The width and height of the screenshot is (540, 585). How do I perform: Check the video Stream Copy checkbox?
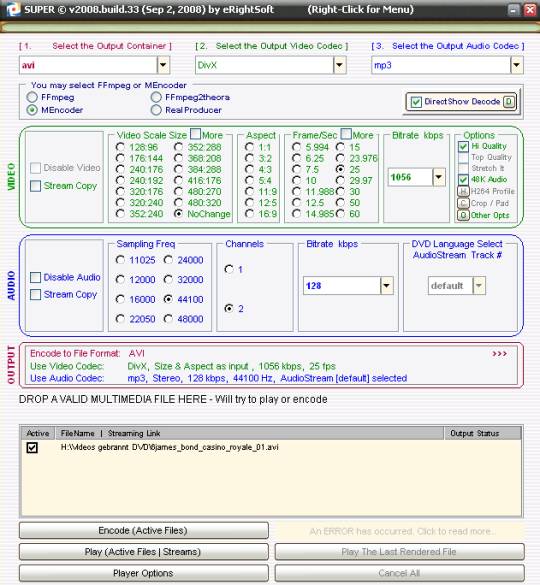35,186
